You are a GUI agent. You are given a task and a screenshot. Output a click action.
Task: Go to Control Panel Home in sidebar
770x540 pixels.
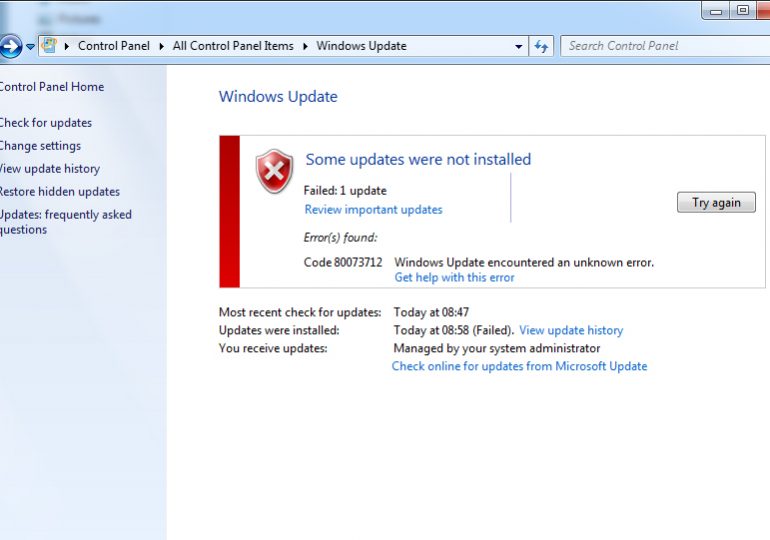click(x=51, y=87)
